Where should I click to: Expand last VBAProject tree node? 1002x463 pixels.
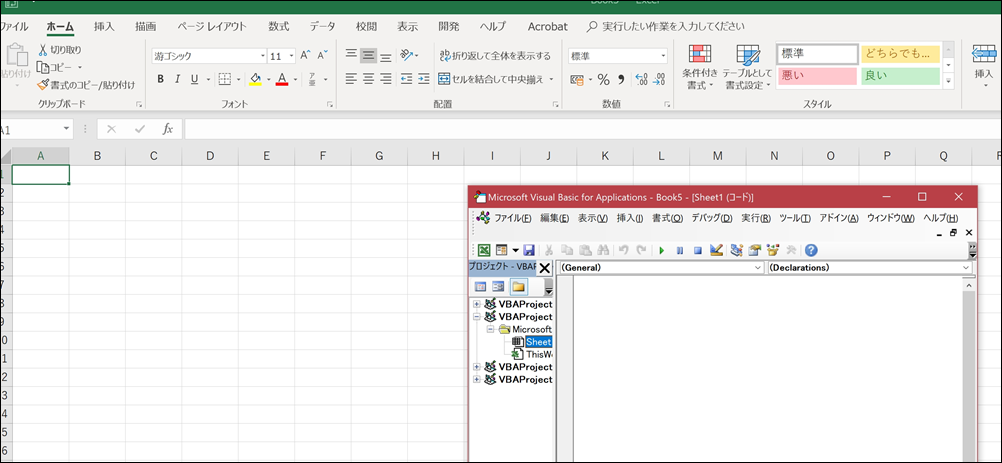point(476,379)
